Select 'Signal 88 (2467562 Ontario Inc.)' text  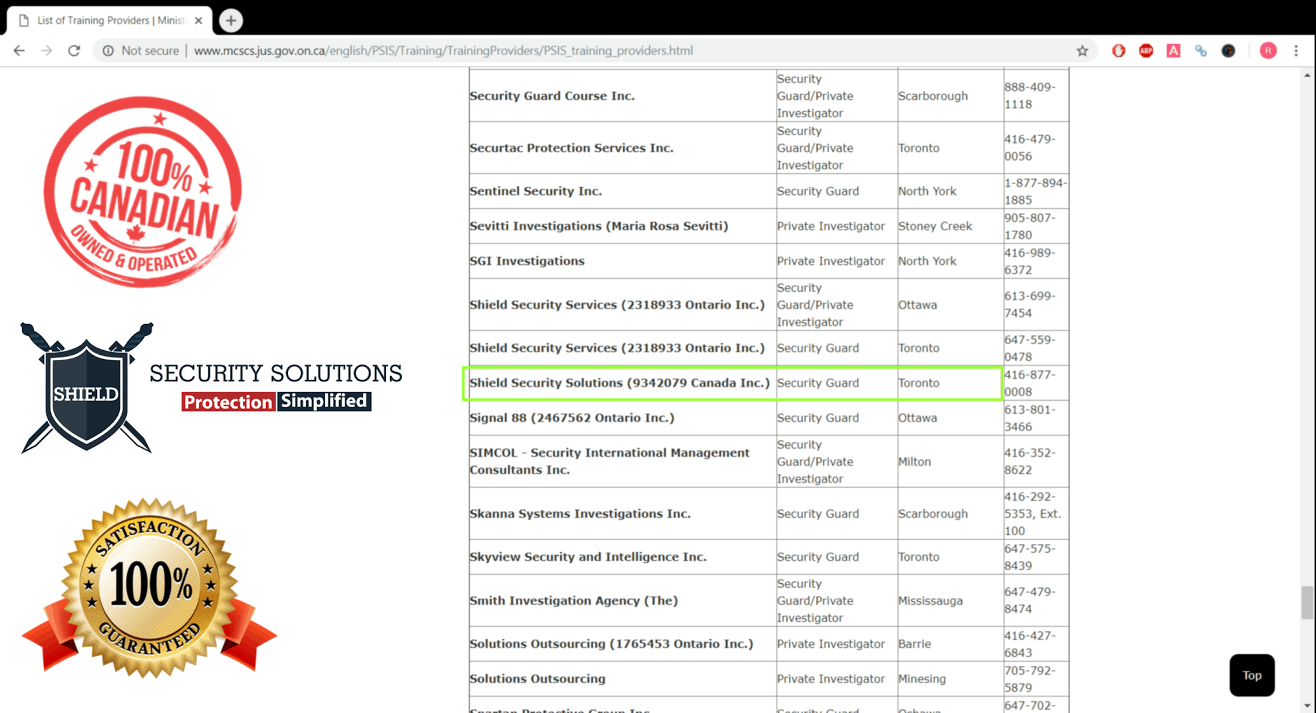coord(571,418)
